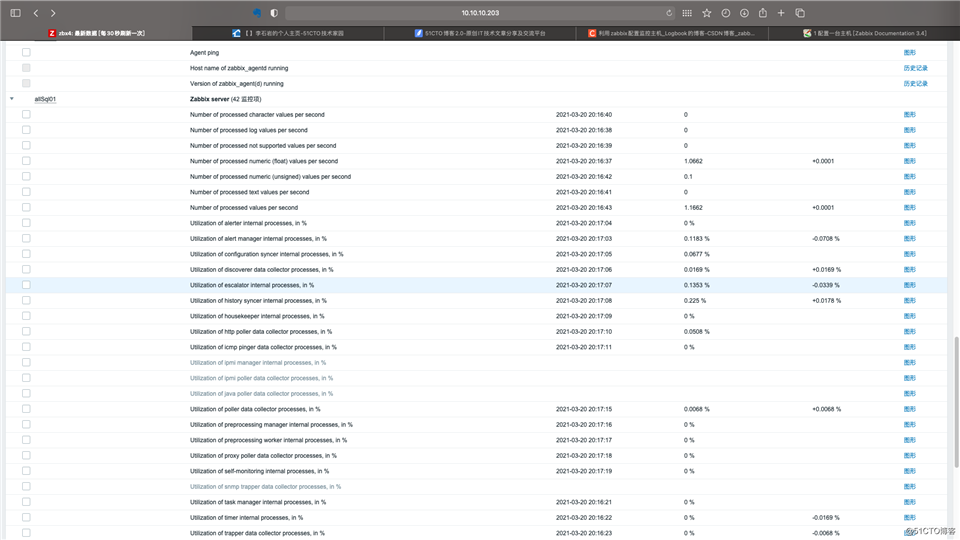Screen dimensions: 960x540
Task: Check the self-monitoring processes row checkbox
Action: click(x=26, y=471)
